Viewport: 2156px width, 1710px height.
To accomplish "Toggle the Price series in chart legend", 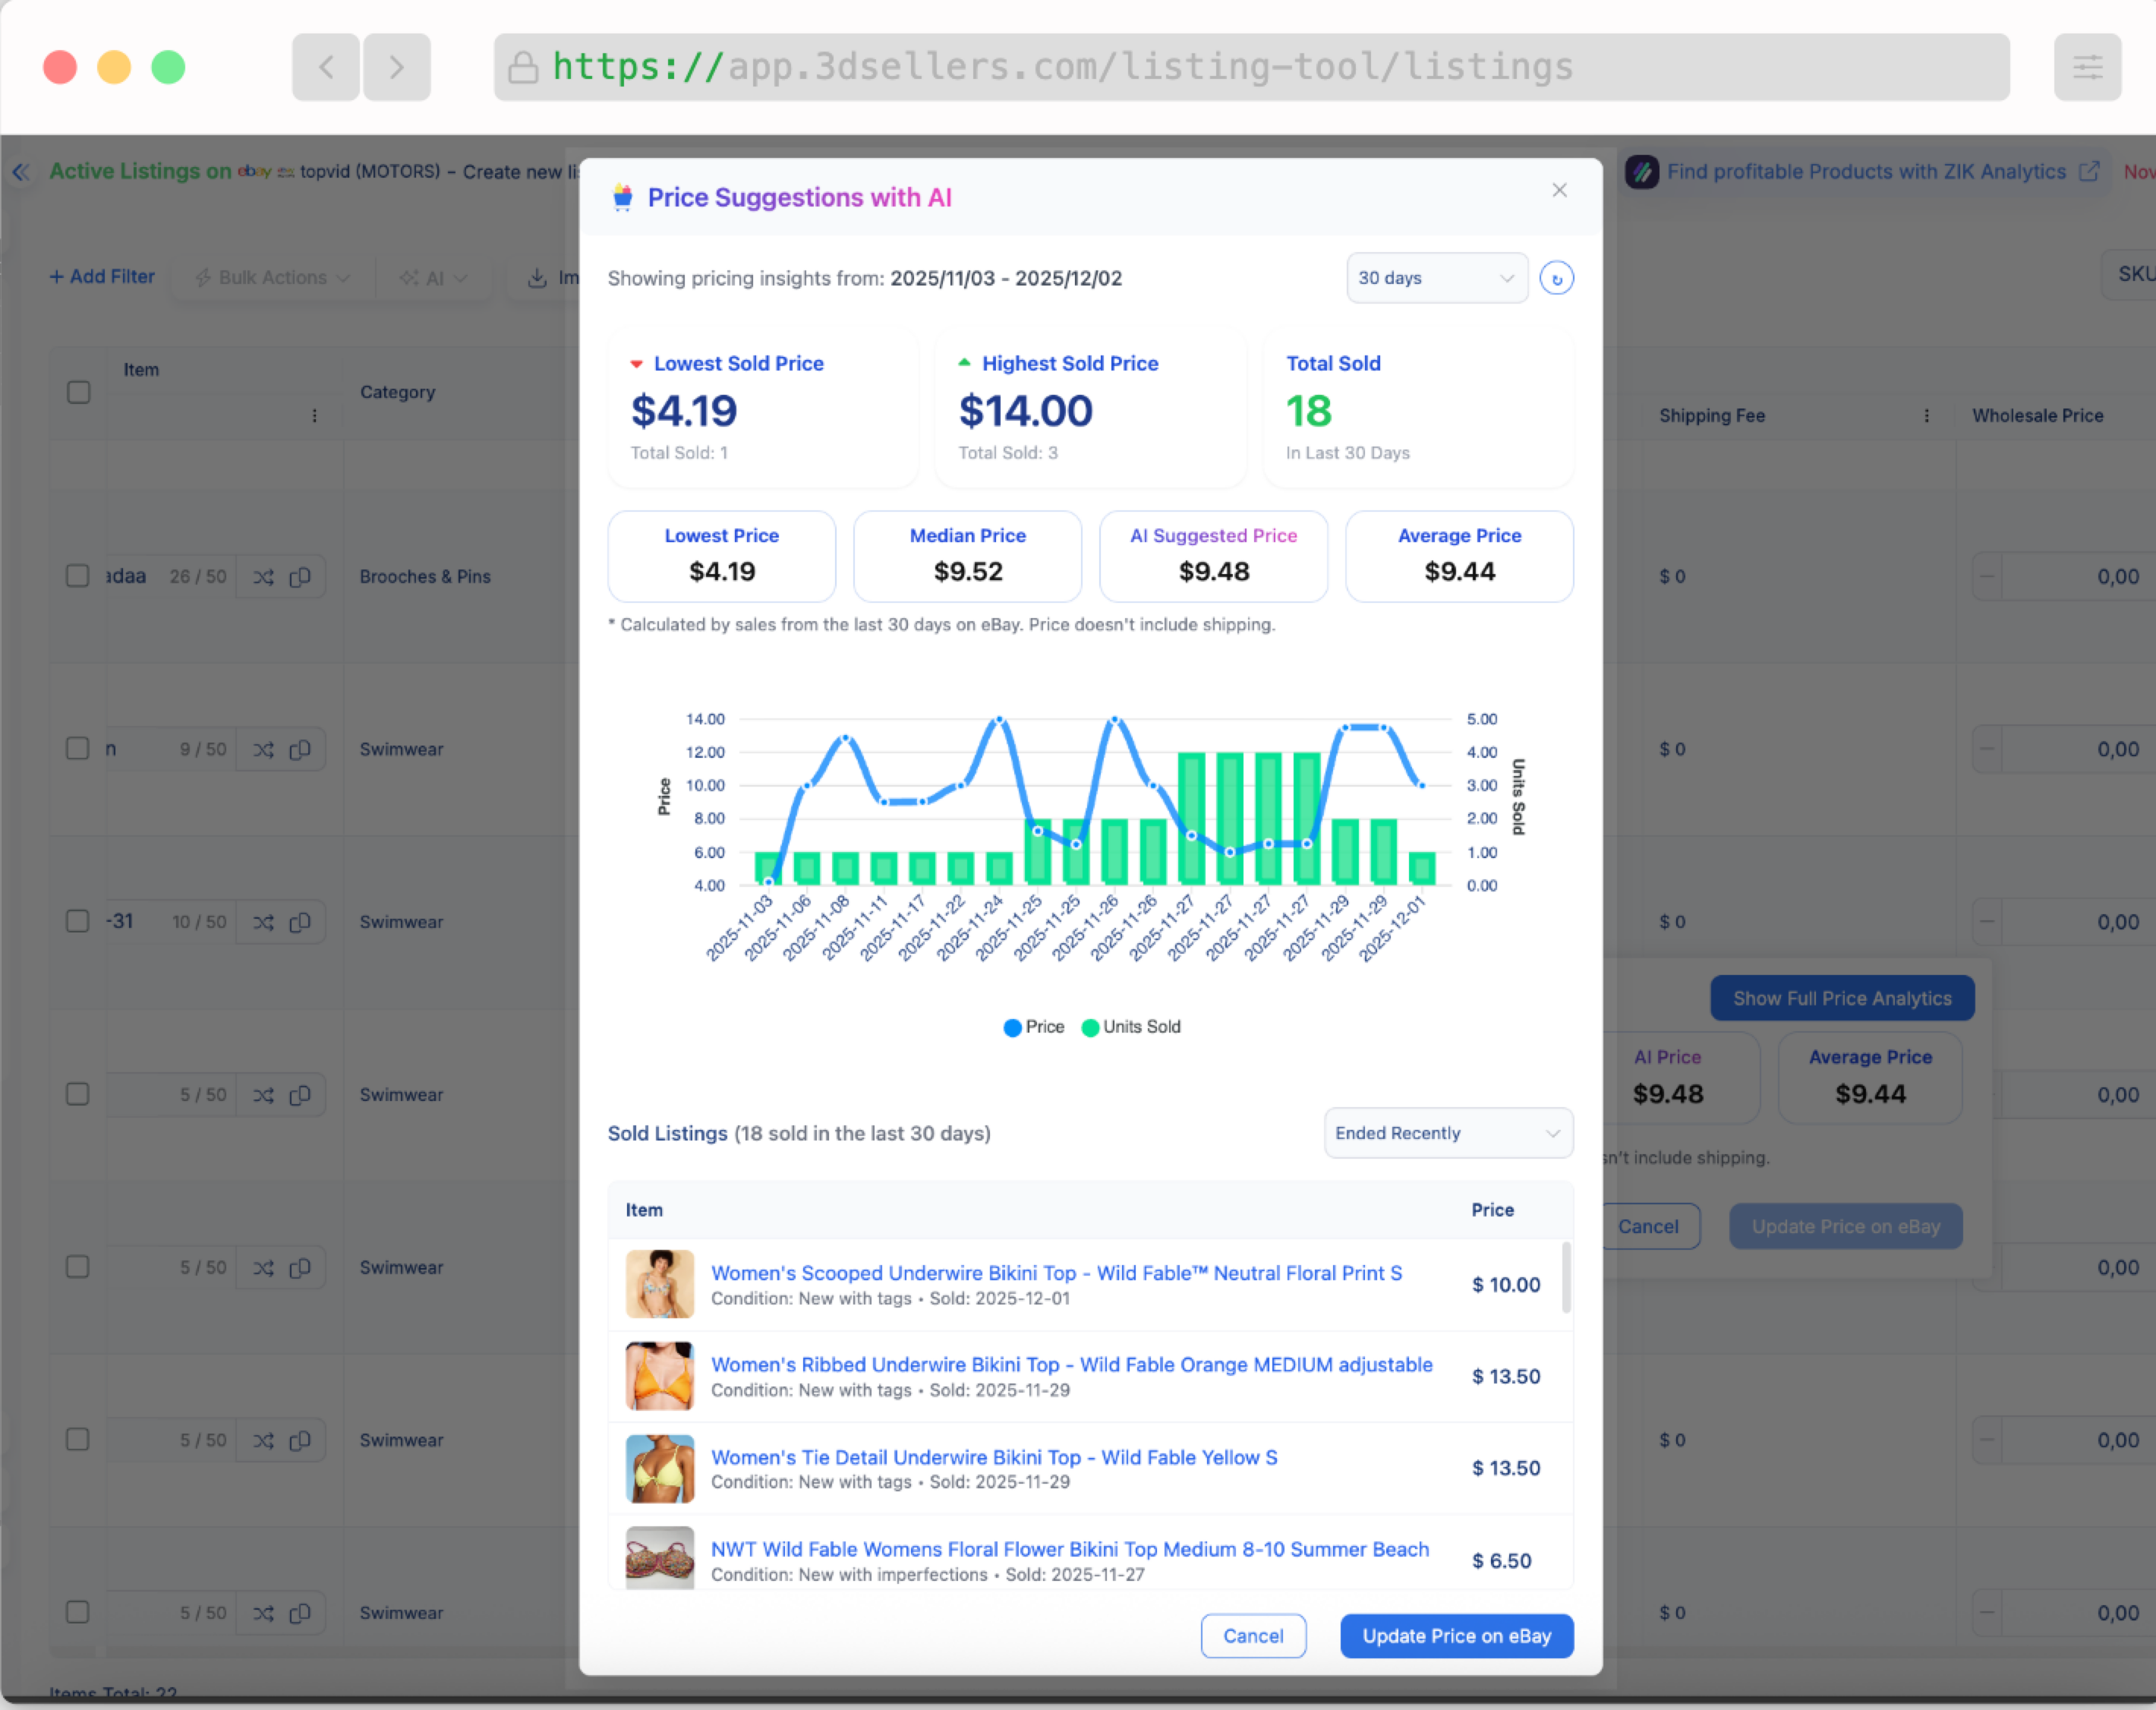I will pyautogui.click(x=1034, y=1027).
